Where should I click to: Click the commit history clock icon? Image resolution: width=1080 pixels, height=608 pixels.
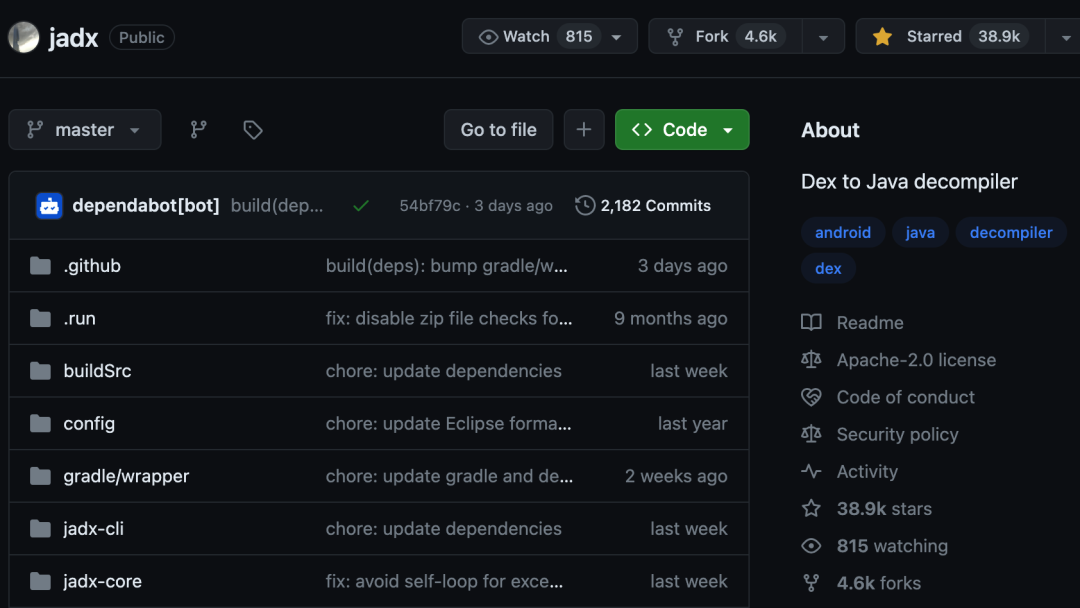(585, 205)
